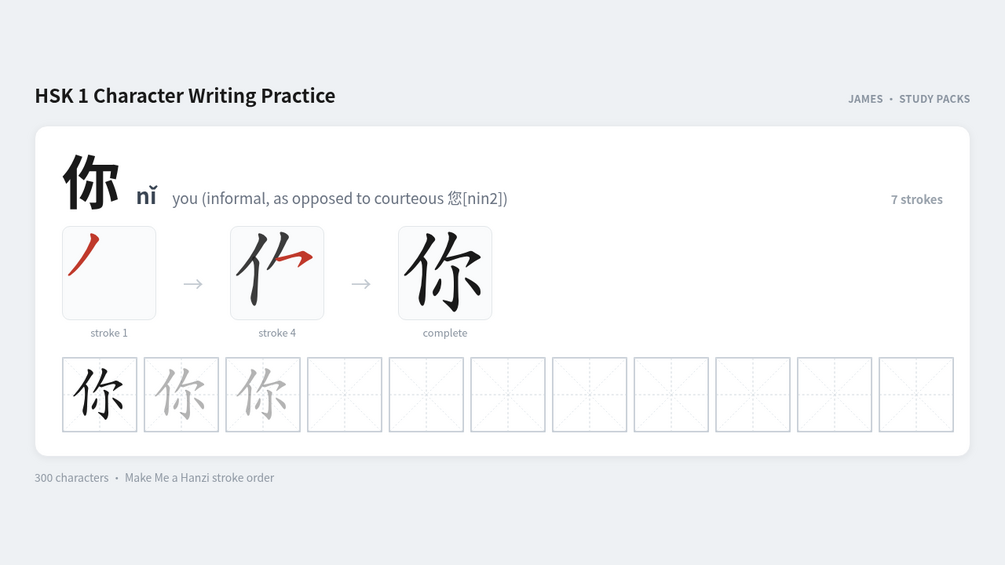Click the stroke 1 diagram tile
Image resolution: width=1005 pixels, height=565 pixels.
tap(109, 273)
